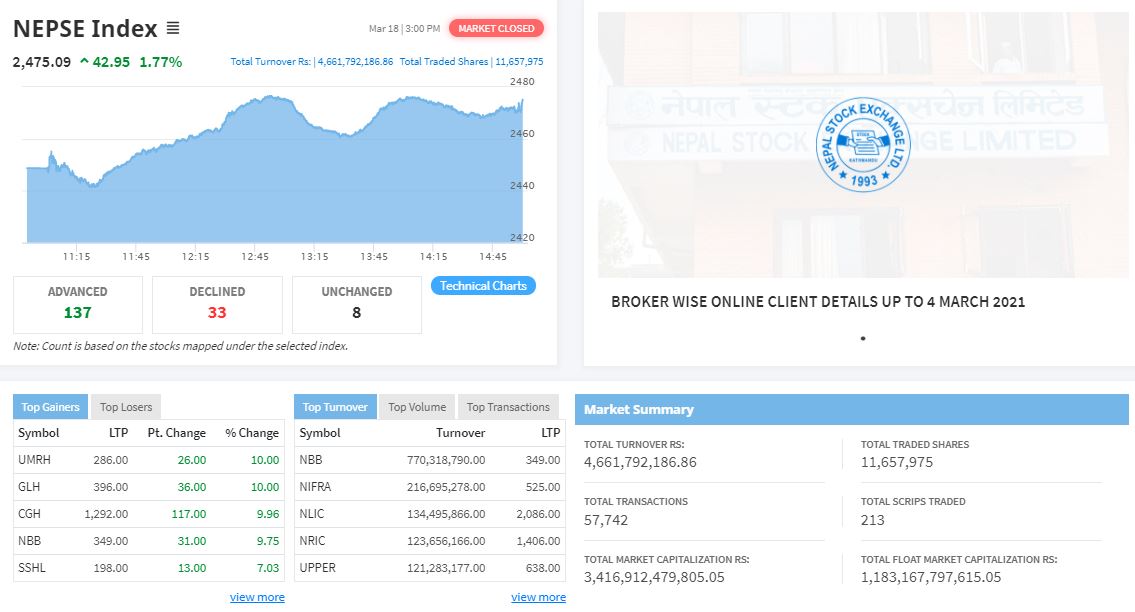Click UMRH symbol in Top Gainers

click(34, 460)
